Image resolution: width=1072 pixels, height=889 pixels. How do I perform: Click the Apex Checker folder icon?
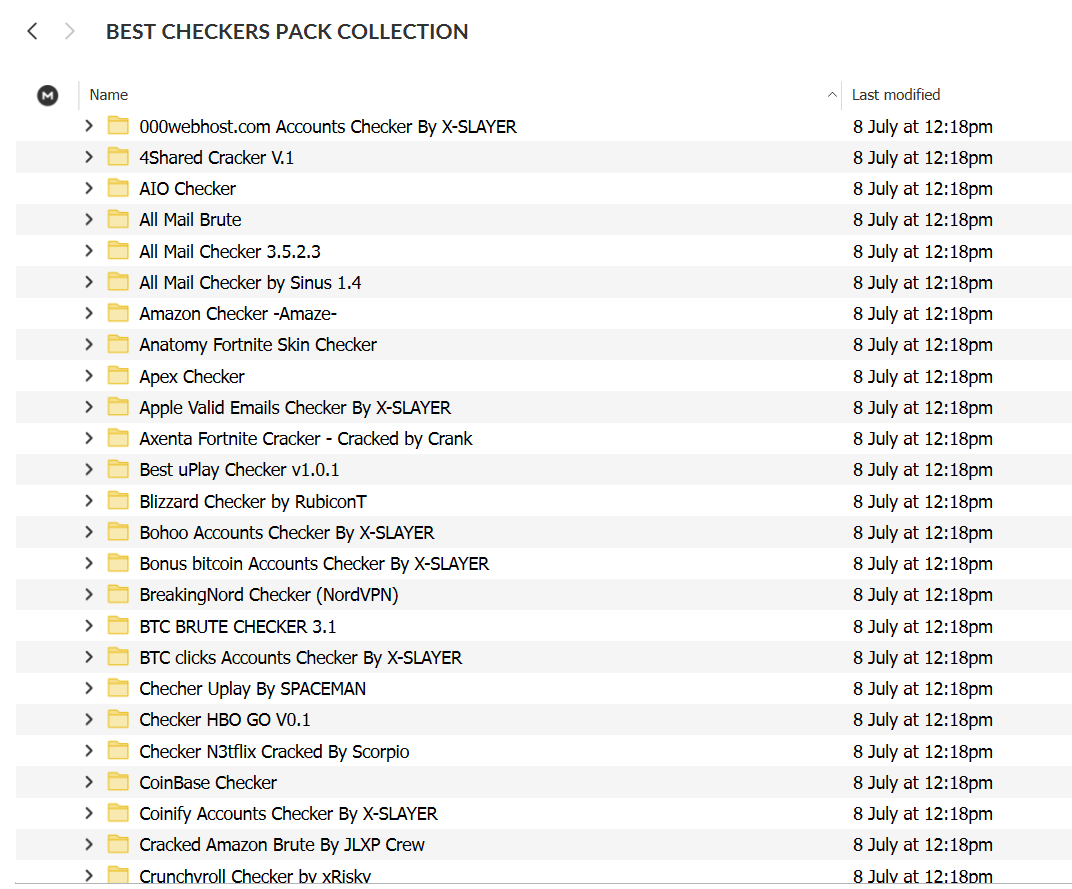tap(118, 375)
